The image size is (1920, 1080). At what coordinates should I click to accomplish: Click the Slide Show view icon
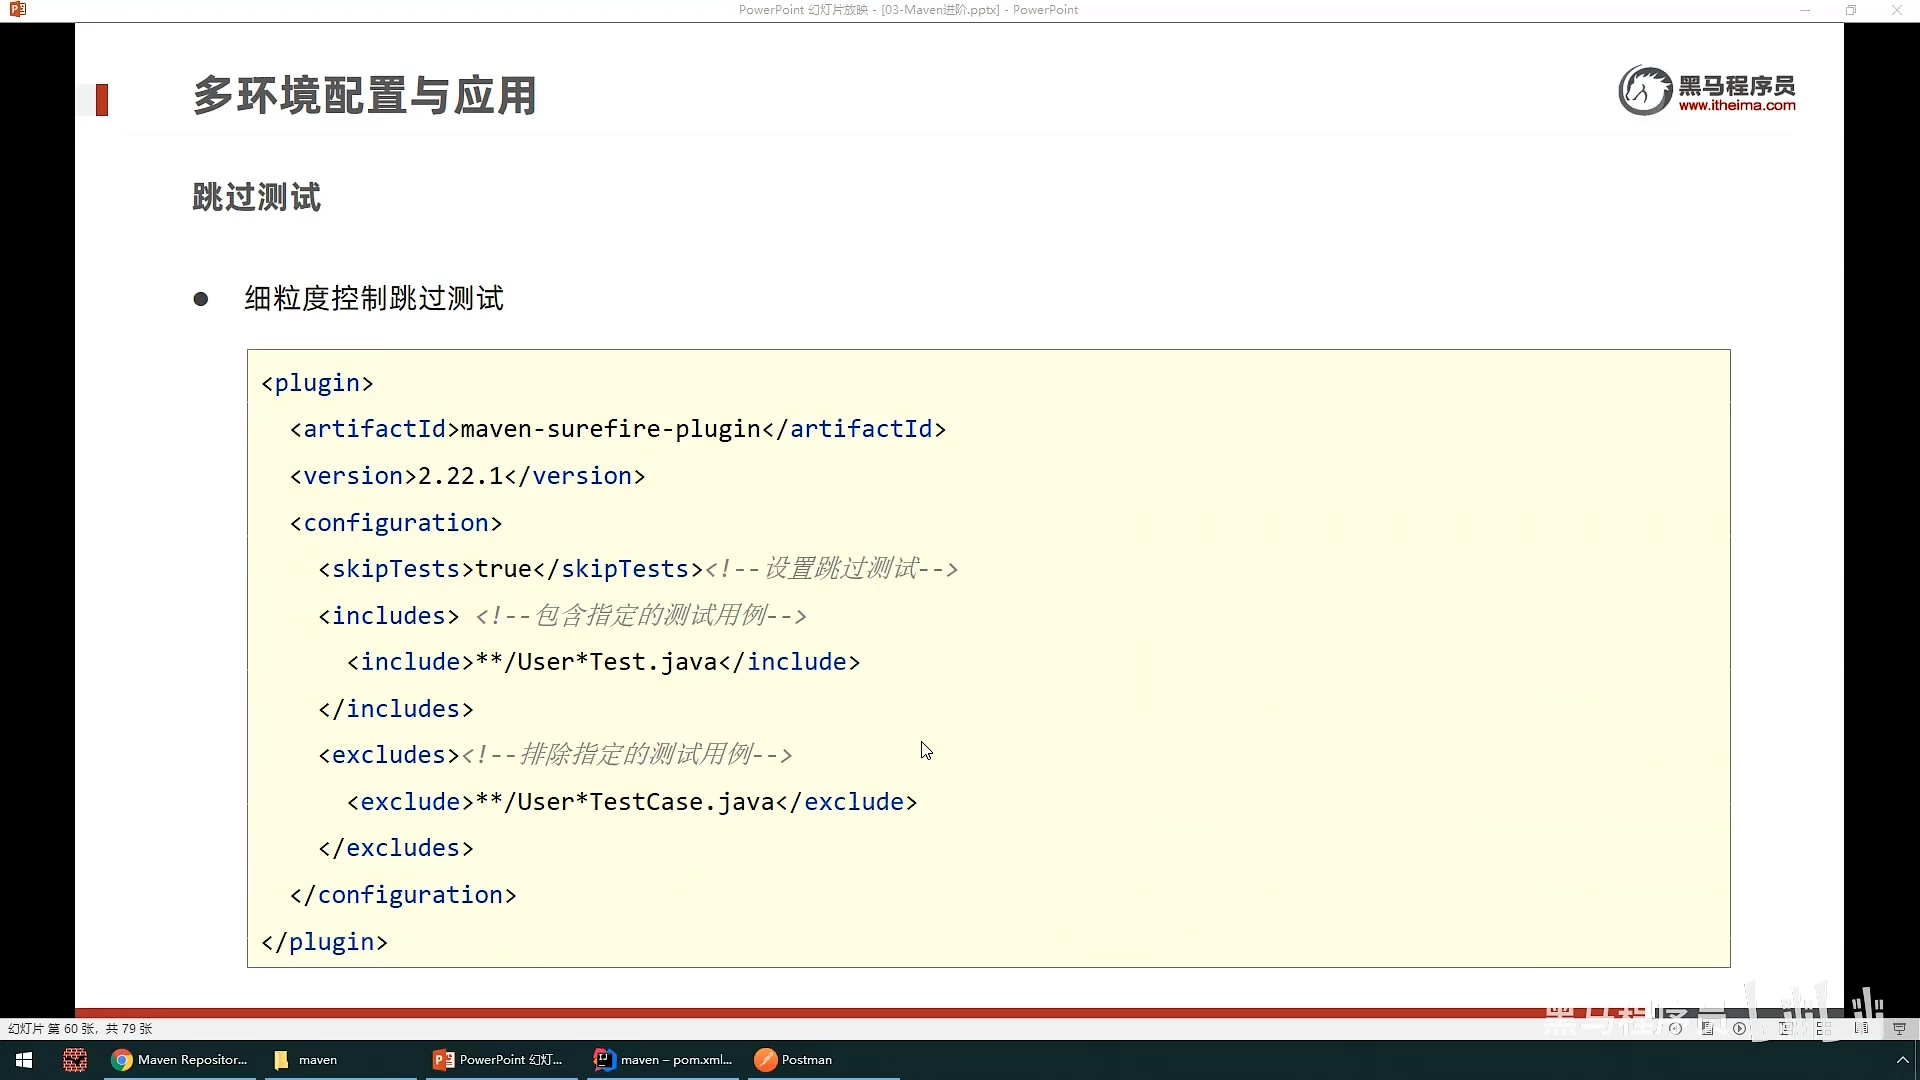click(1899, 1028)
